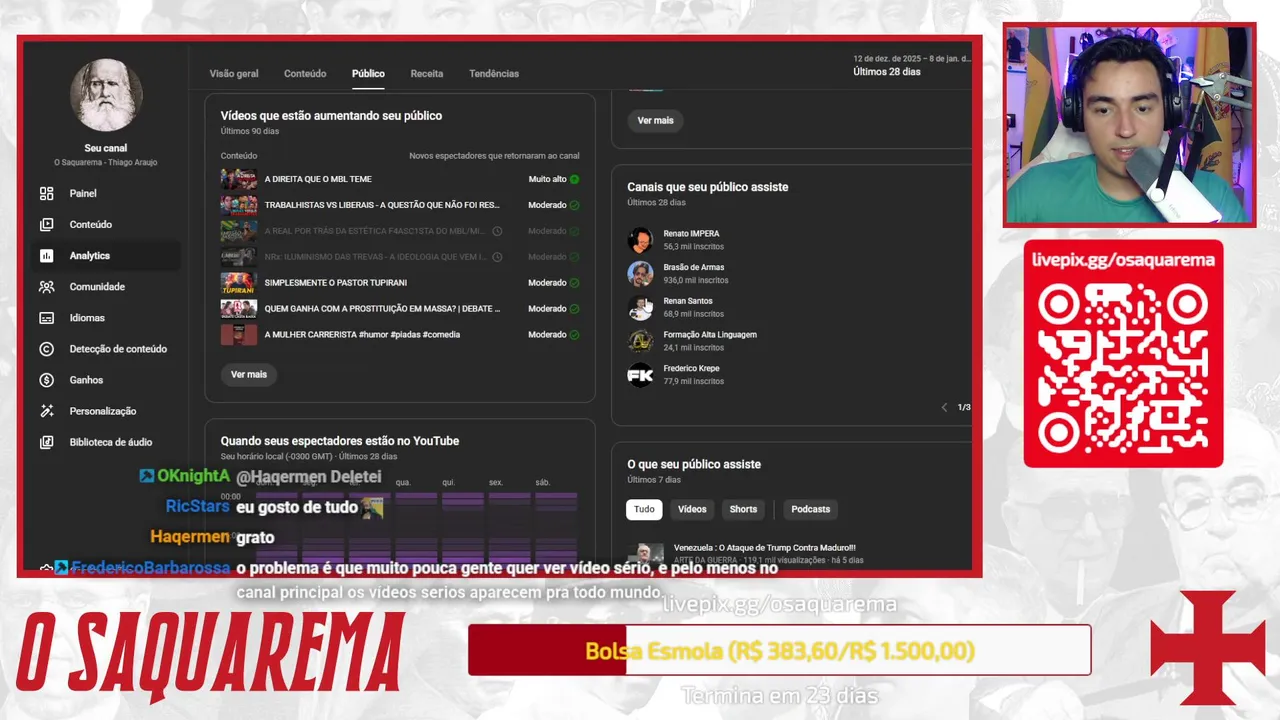Select Shorts filter chip
The image size is (1280, 720).
click(743, 509)
